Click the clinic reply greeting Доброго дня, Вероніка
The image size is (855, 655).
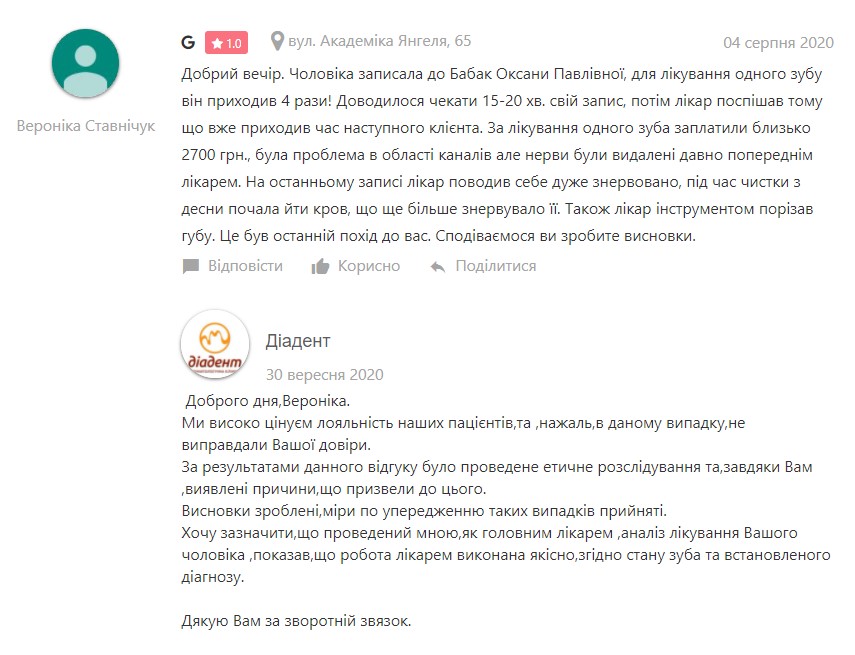268,401
